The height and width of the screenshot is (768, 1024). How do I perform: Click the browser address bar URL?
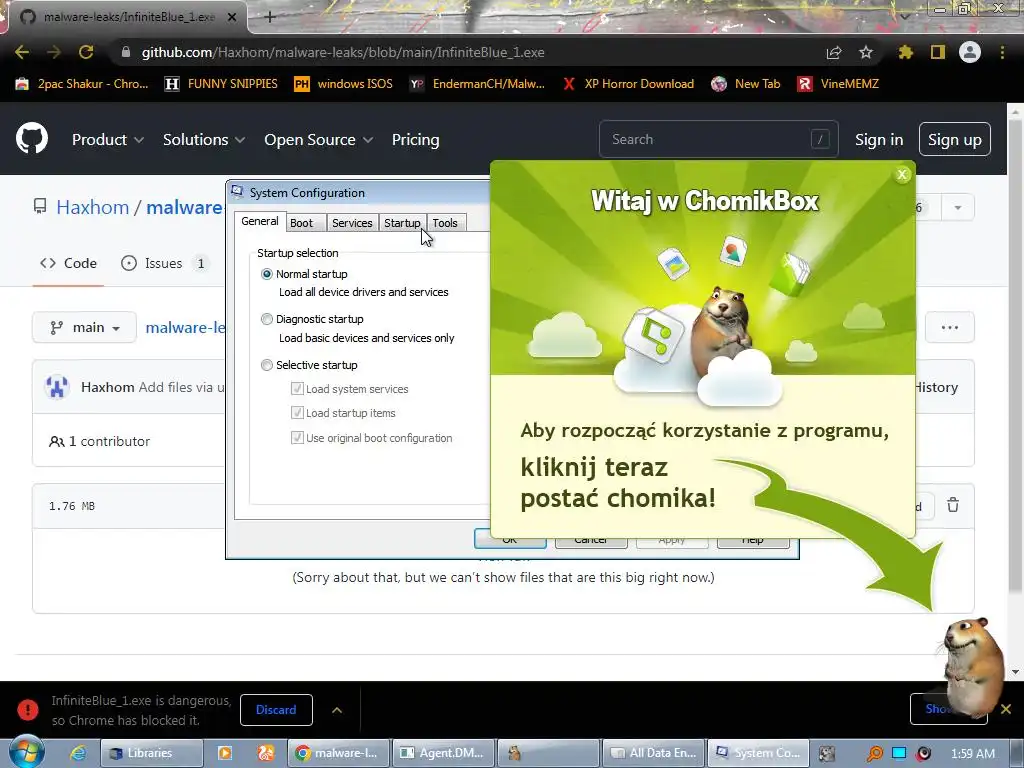[x=343, y=52]
